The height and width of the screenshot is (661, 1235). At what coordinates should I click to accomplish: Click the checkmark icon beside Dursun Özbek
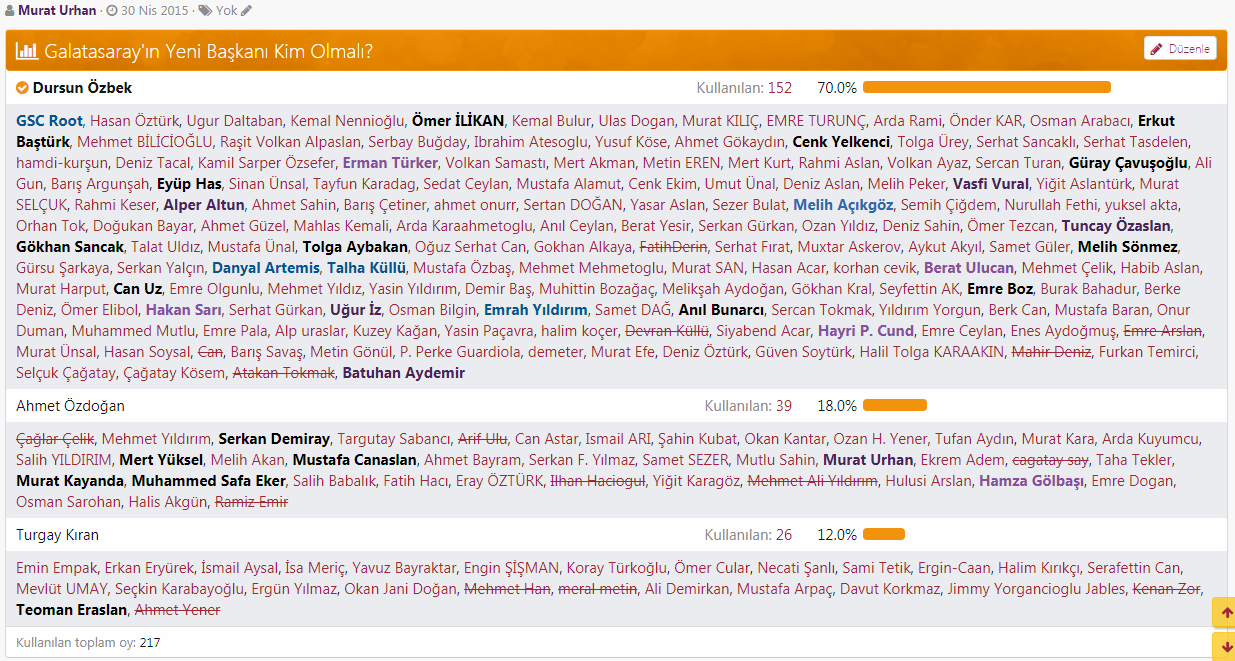point(22,88)
